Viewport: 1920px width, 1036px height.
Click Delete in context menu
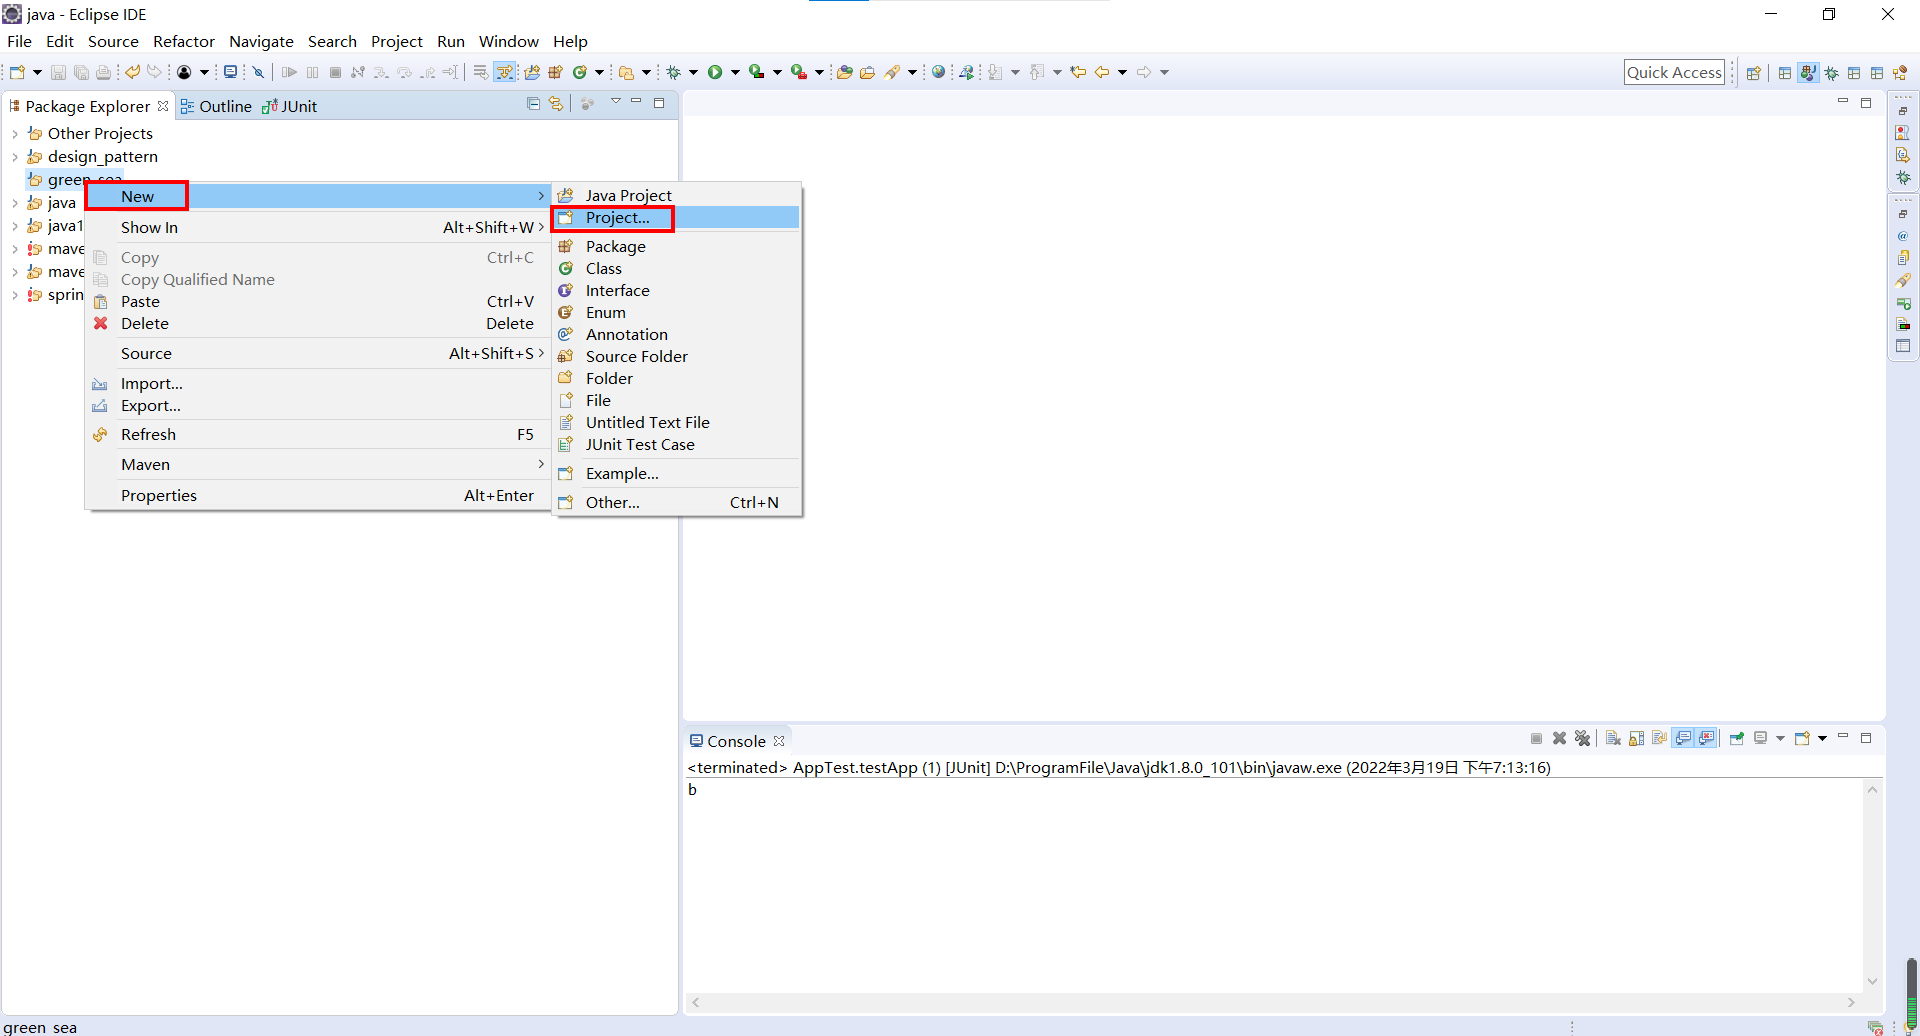(318, 323)
